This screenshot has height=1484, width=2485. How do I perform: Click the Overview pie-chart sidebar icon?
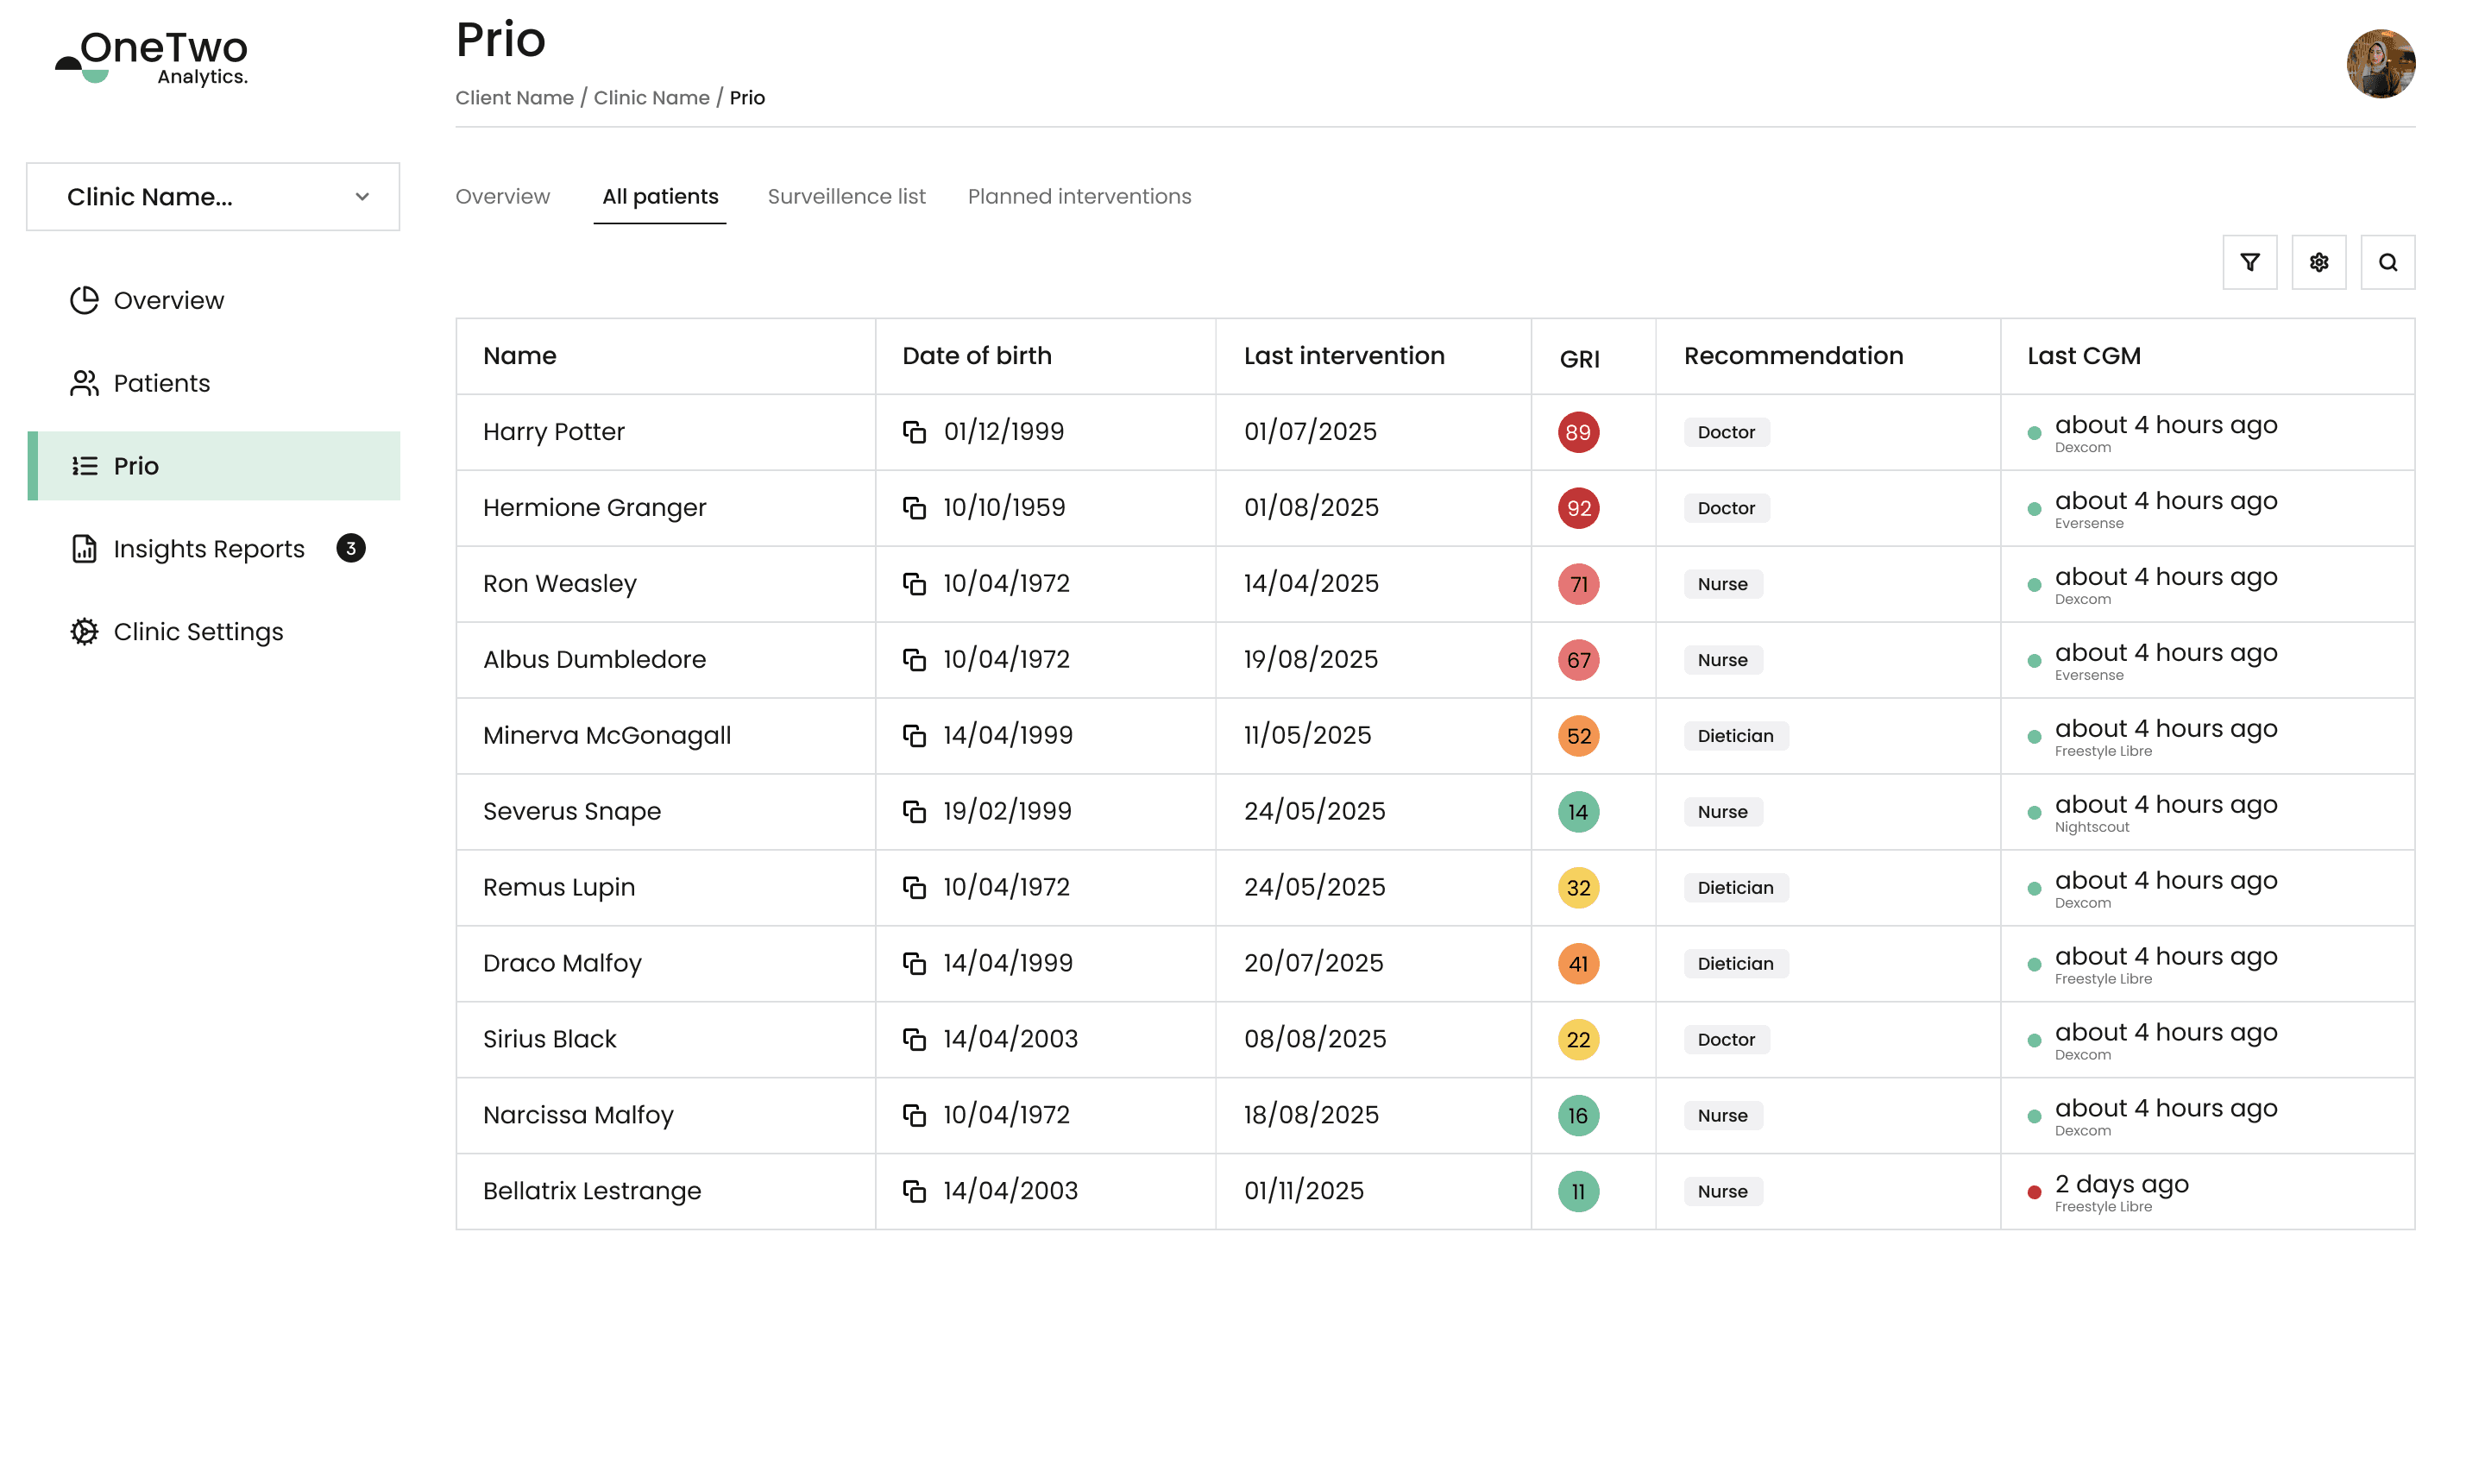(84, 300)
